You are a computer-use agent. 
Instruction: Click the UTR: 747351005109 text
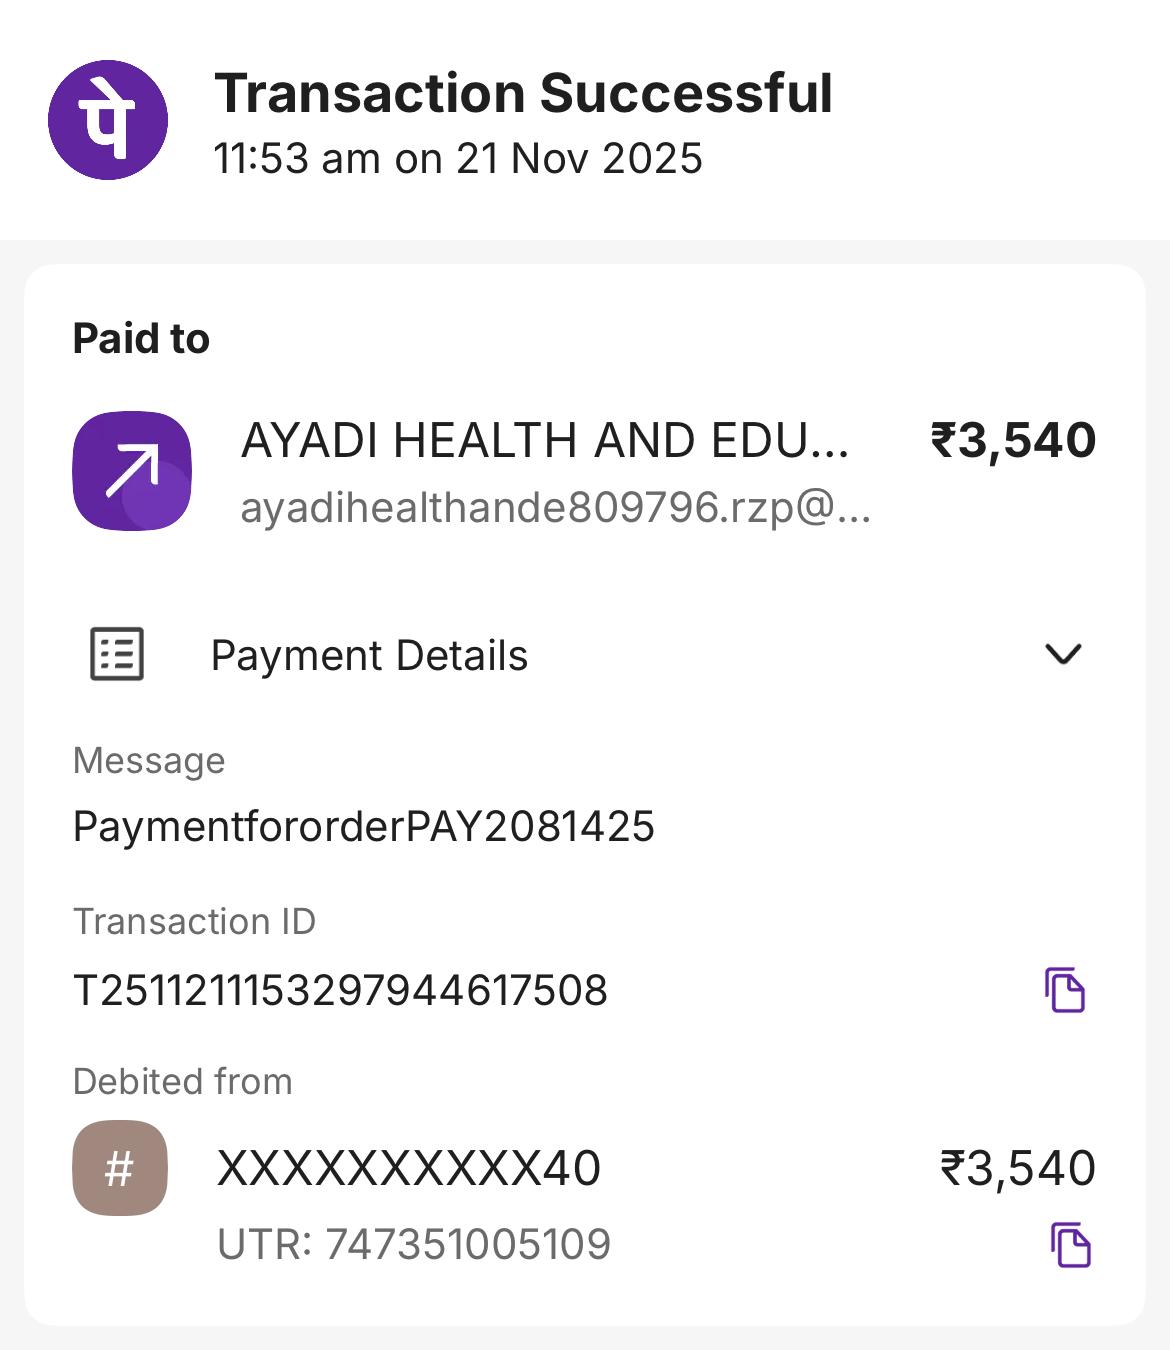pyautogui.click(x=413, y=1244)
